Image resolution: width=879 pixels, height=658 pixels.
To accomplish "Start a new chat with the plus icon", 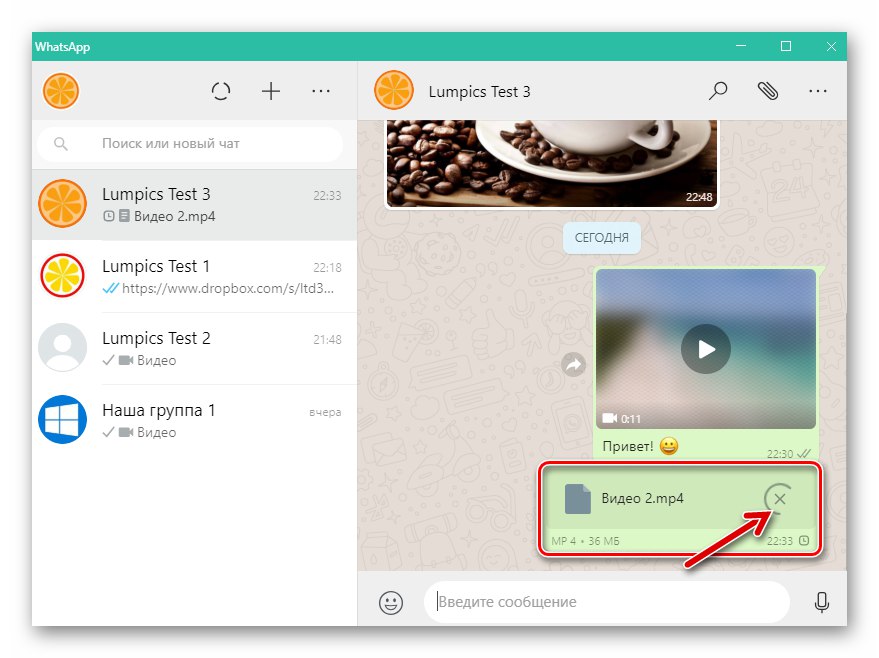I will 271,91.
